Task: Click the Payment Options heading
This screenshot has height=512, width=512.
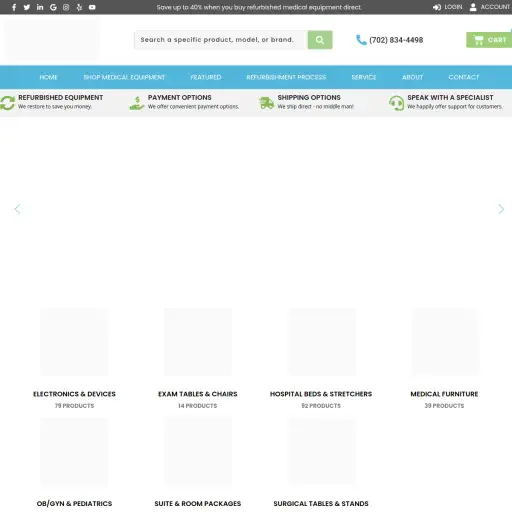Action: [x=179, y=97]
